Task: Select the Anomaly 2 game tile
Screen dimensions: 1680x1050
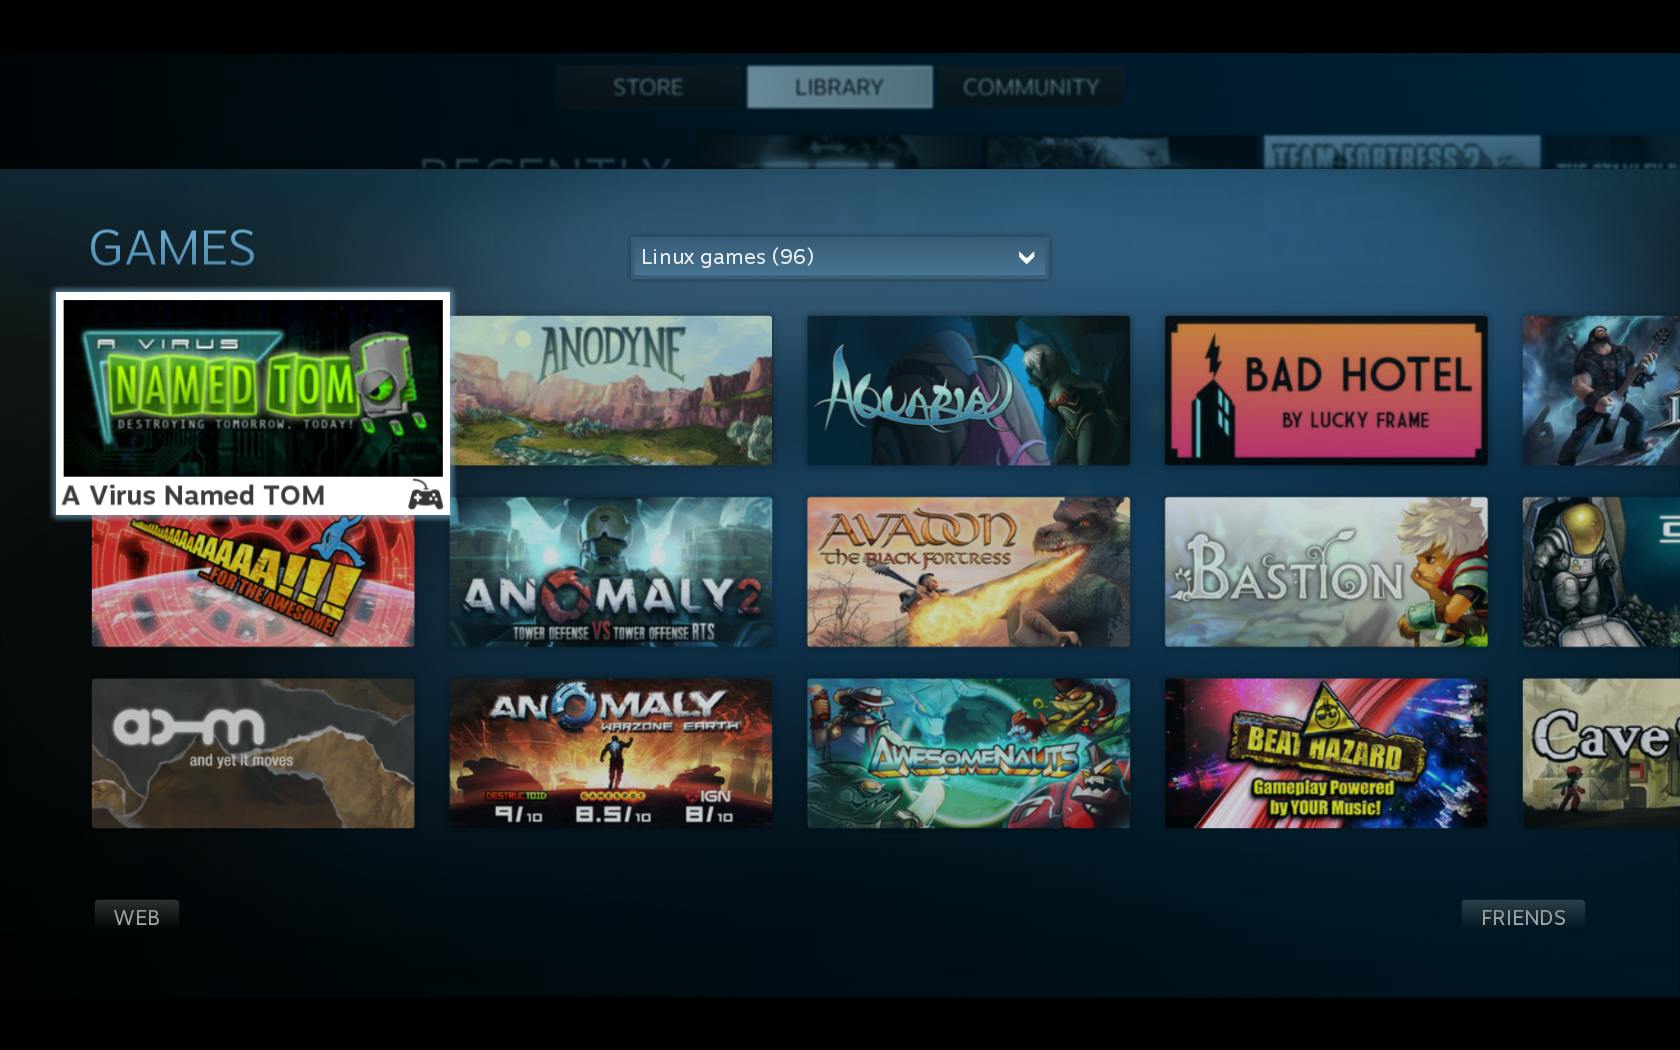Action: (611, 572)
